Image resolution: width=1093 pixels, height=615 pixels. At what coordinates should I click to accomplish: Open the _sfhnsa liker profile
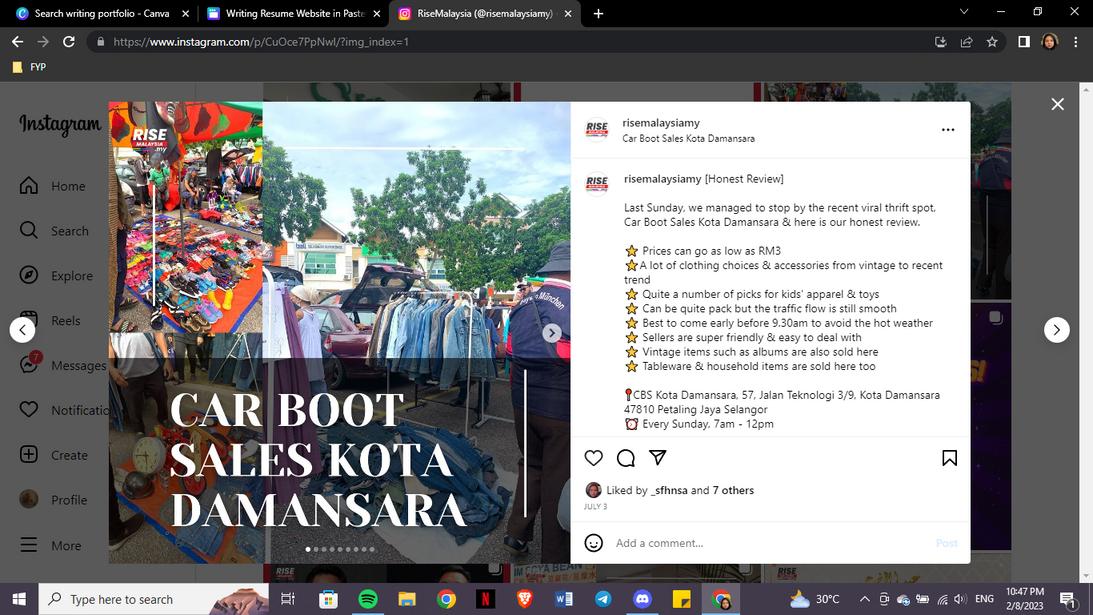pos(669,490)
